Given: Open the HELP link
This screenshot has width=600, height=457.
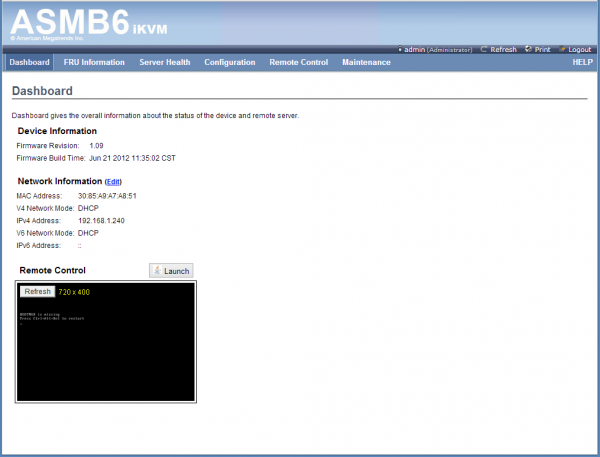Looking at the screenshot, I should coord(582,62).
